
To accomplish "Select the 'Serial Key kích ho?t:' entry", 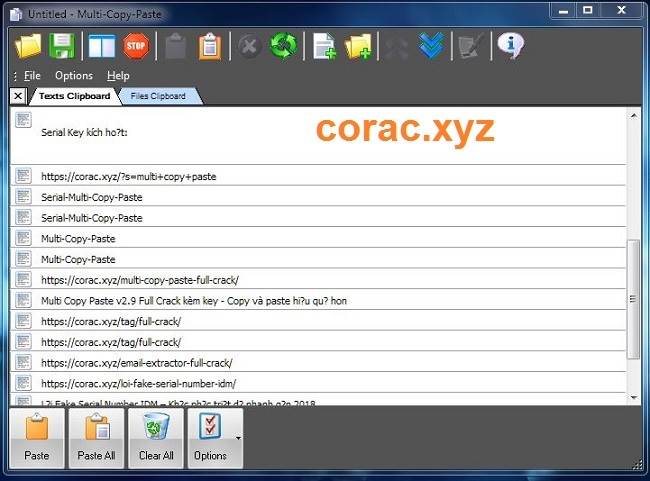I will point(318,136).
